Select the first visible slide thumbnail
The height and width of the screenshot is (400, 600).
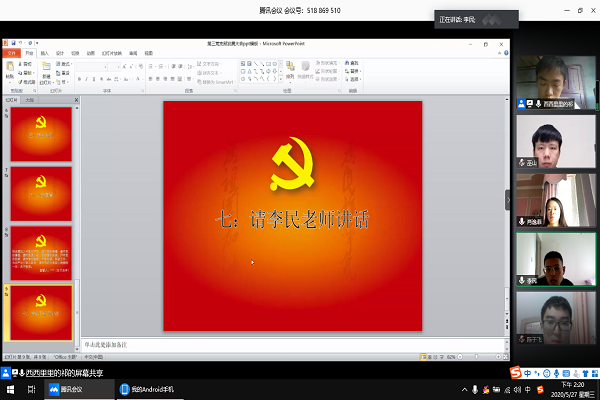41,132
